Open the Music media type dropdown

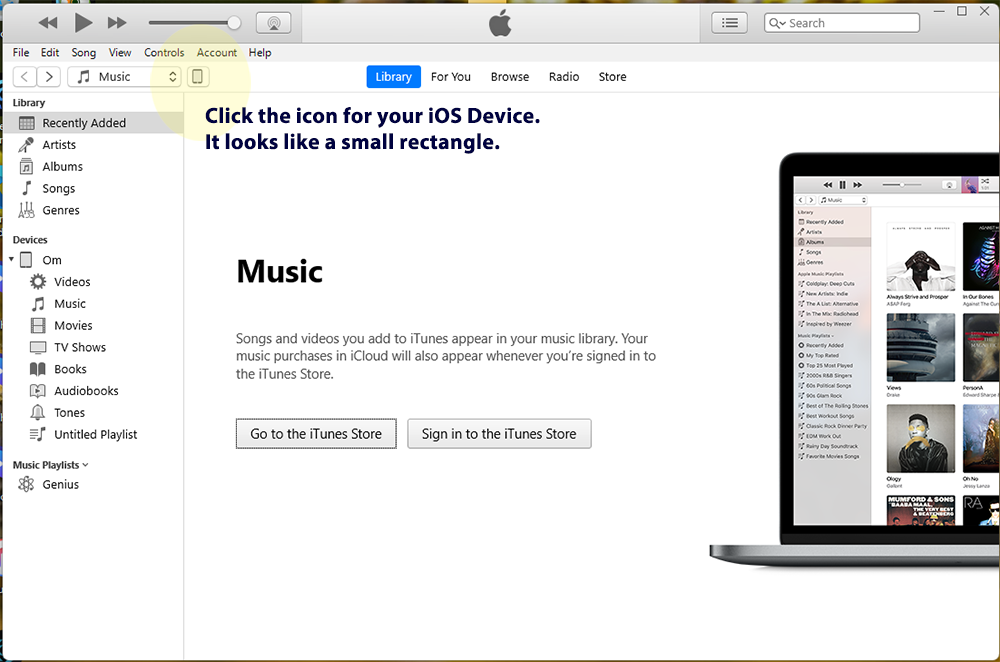[124, 77]
